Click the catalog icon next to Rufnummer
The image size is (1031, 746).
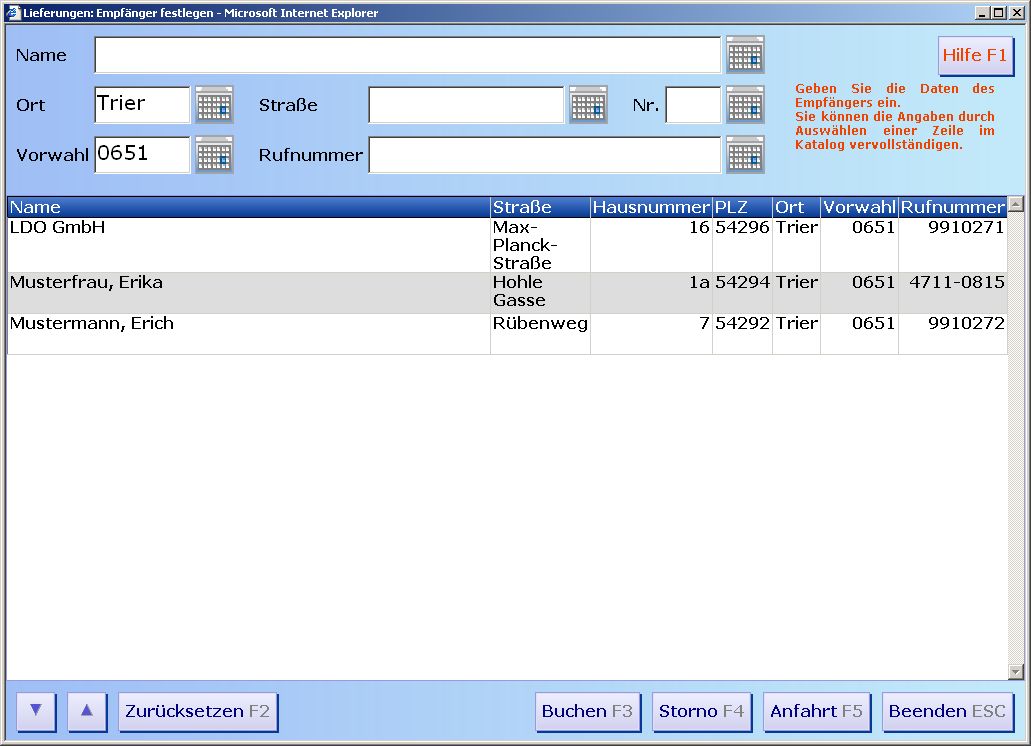pyautogui.click(x=745, y=155)
